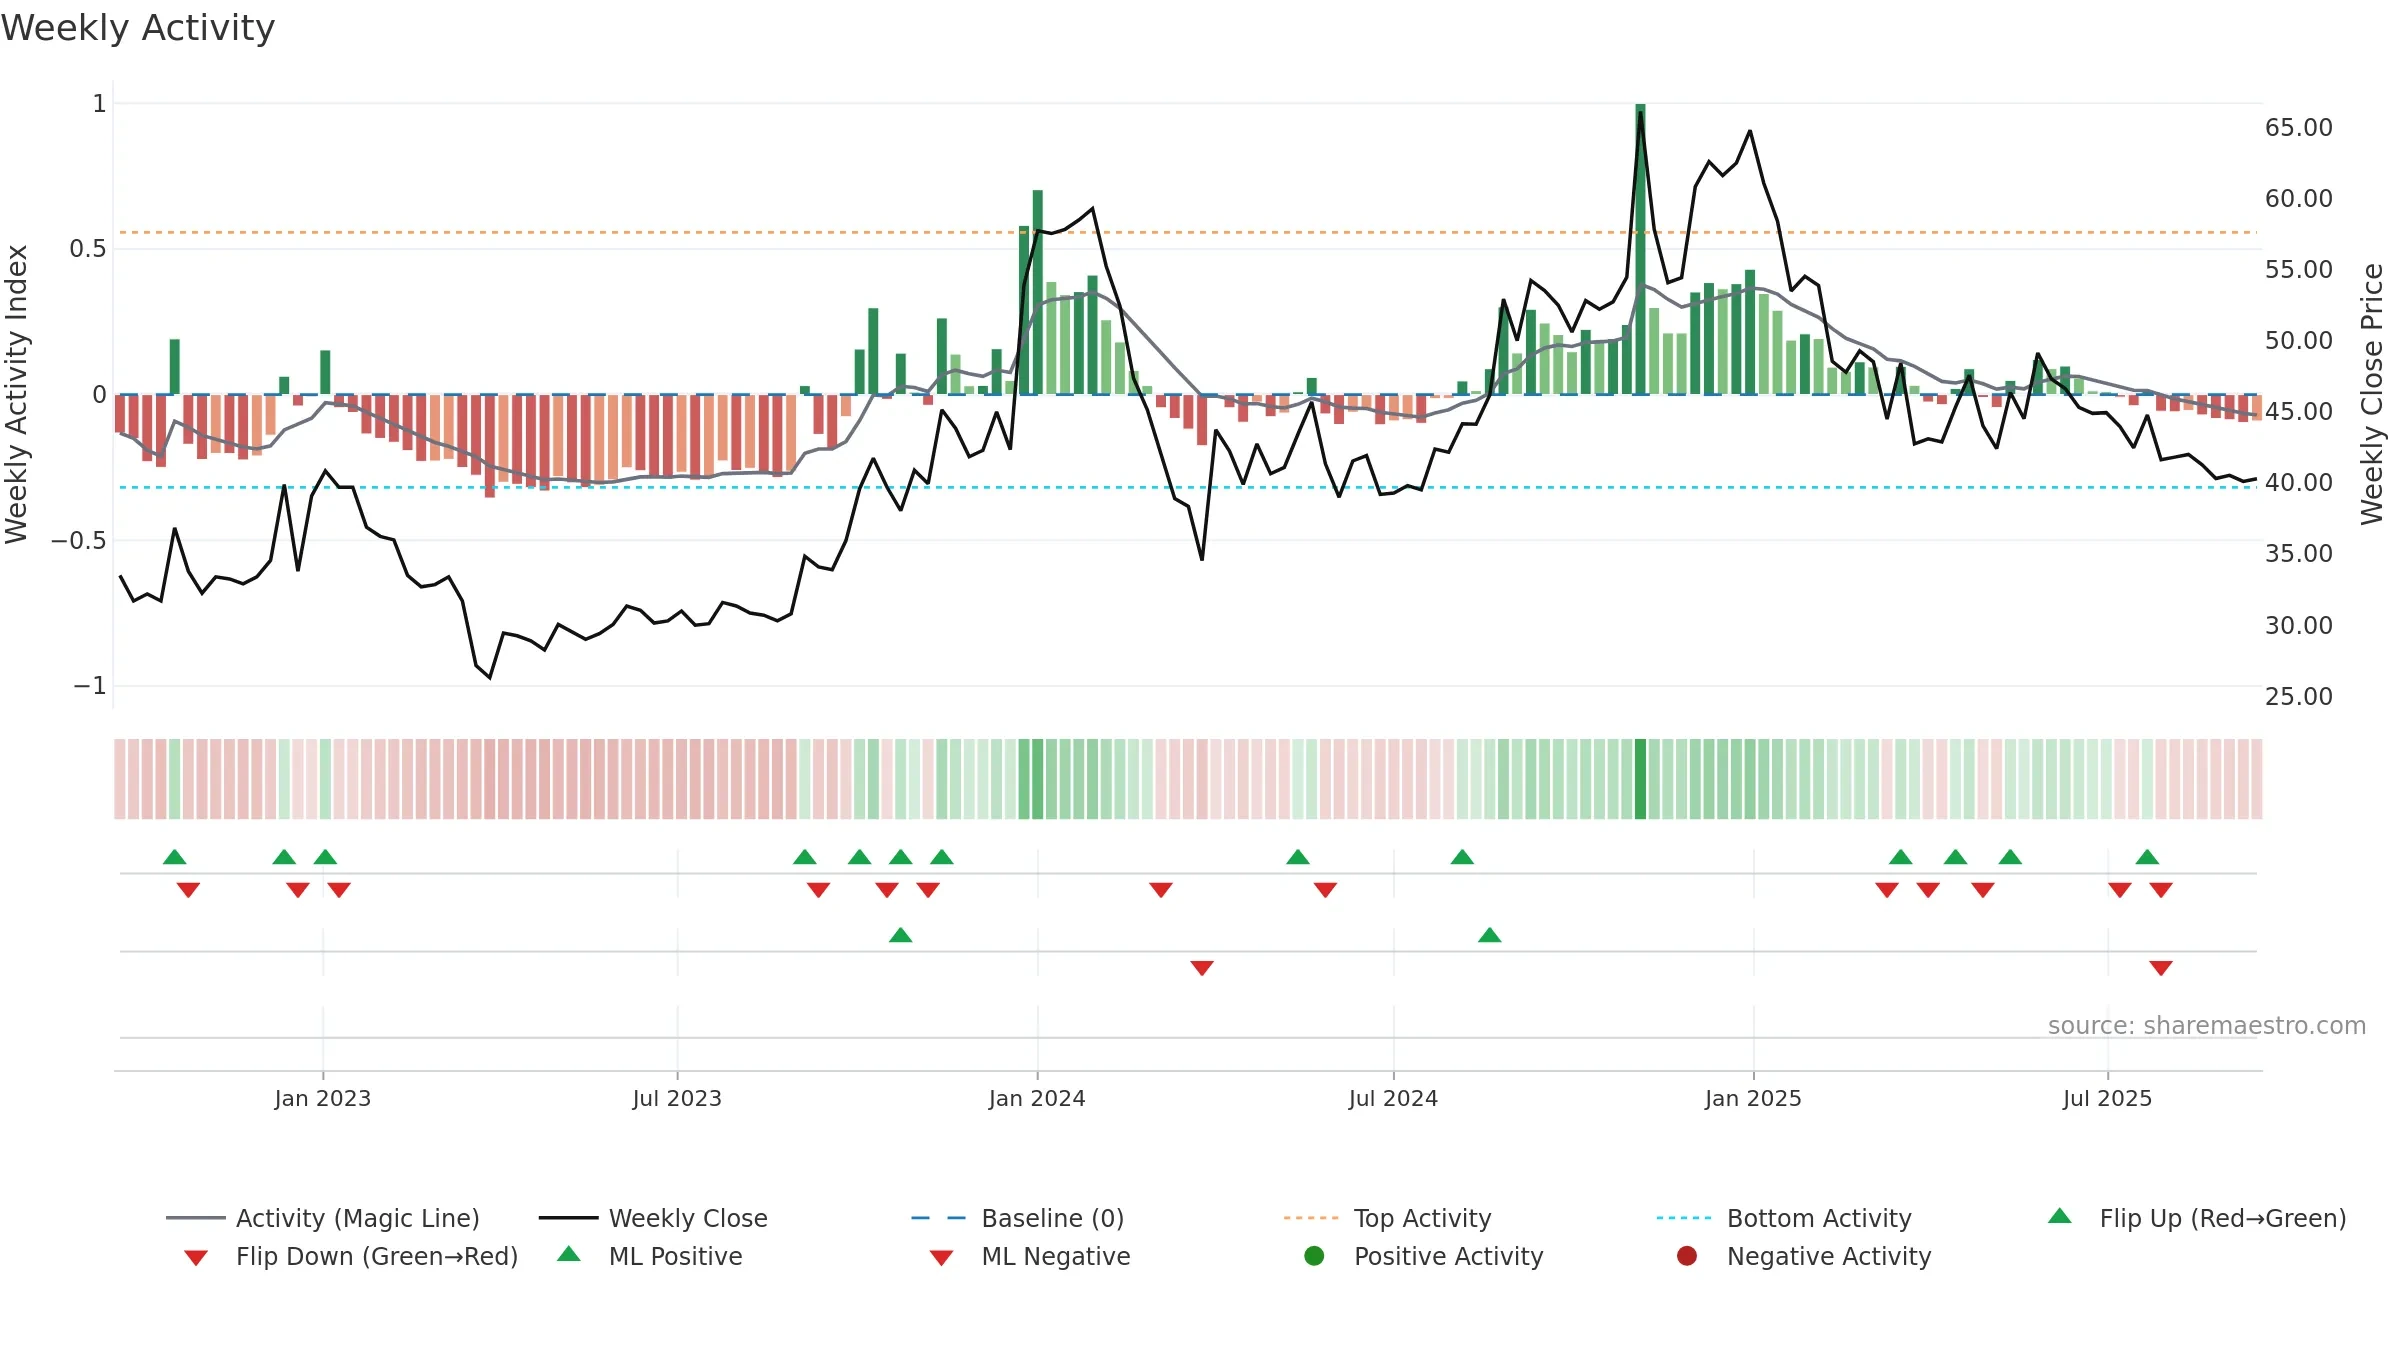Click the Flip Down (Green→Red) legend triangle
The width and height of the screenshot is (2400, 1350).
tap(196, 1258)
